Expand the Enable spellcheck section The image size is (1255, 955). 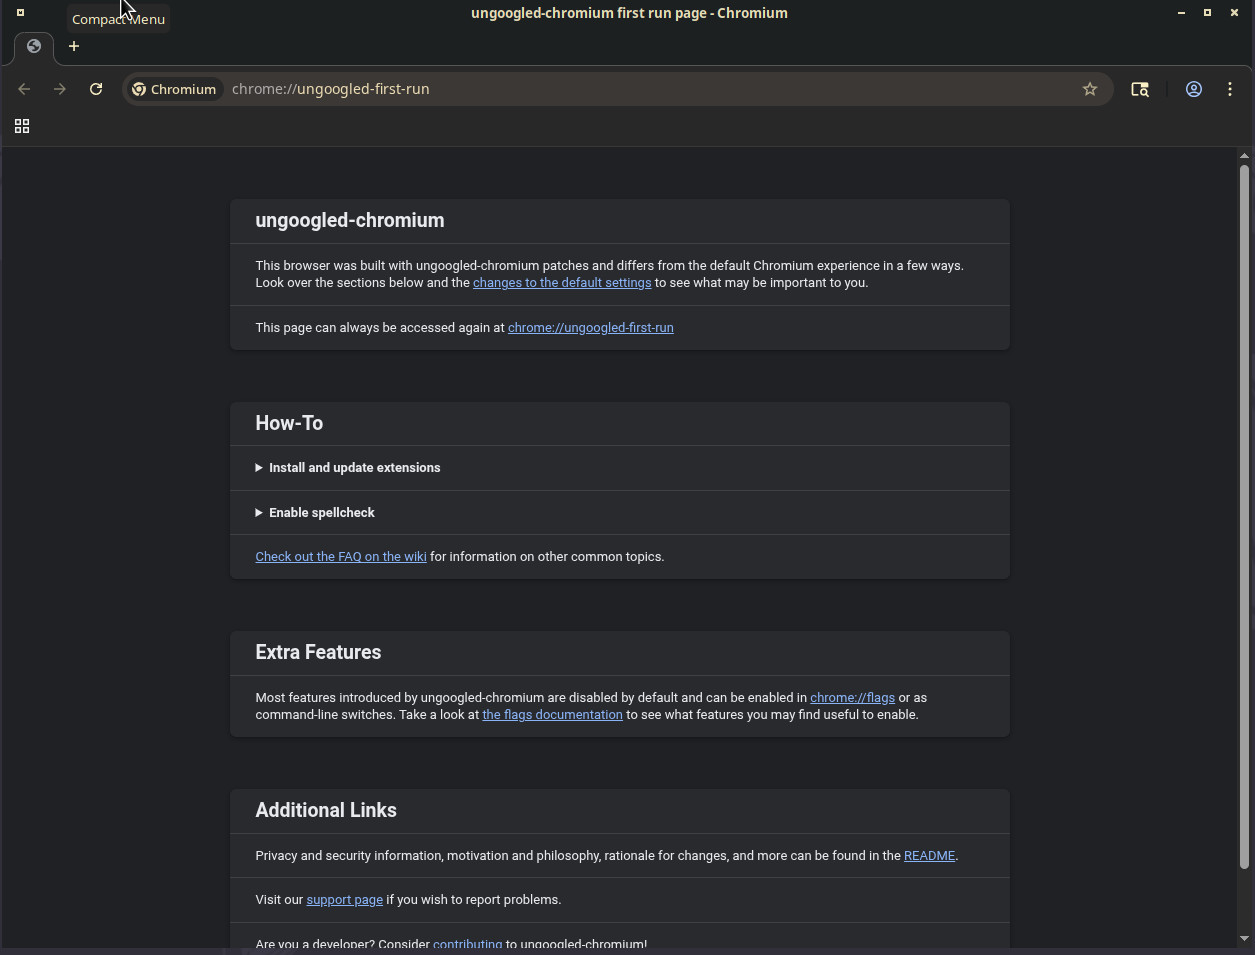[321, 512]
